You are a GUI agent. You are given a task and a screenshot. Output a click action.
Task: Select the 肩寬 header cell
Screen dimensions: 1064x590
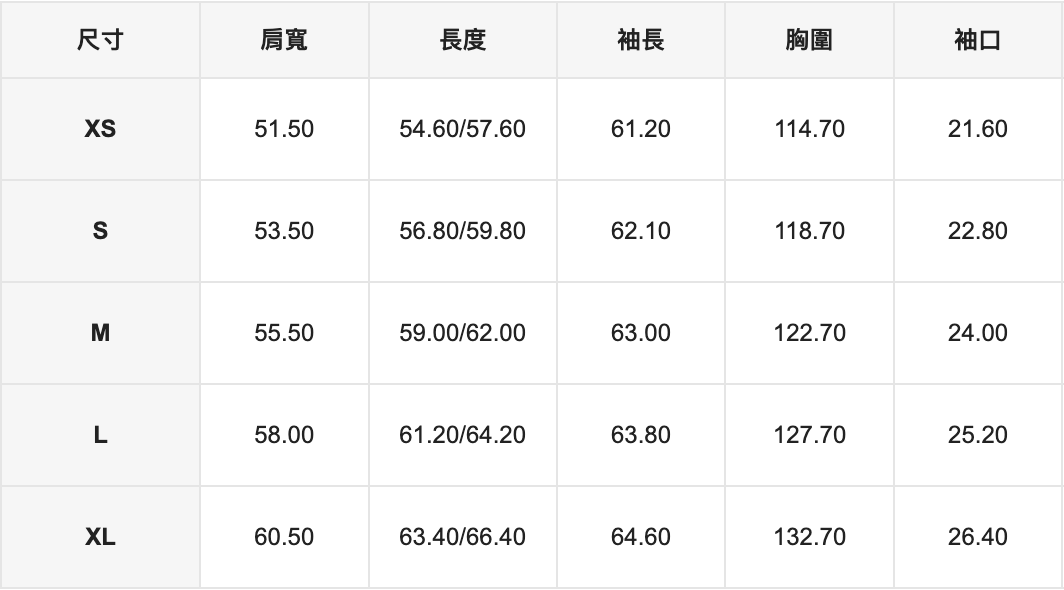pyautogui.click(x=284, y=40)
